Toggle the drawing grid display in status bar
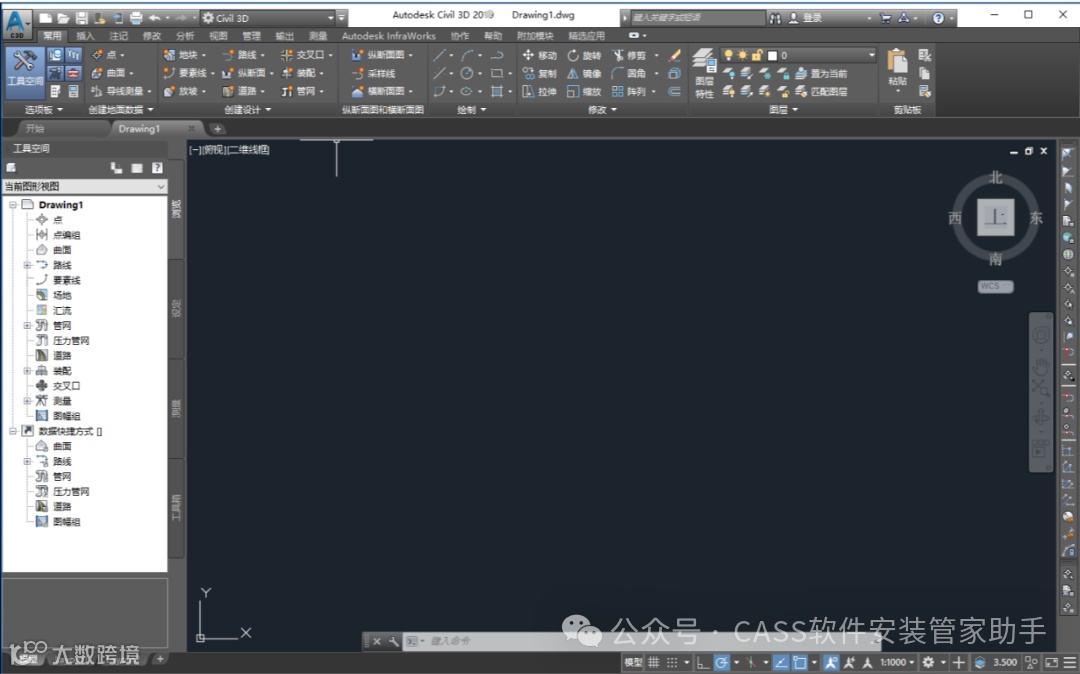Viewport: 1080px width, 674px height. tap(653, 662)
